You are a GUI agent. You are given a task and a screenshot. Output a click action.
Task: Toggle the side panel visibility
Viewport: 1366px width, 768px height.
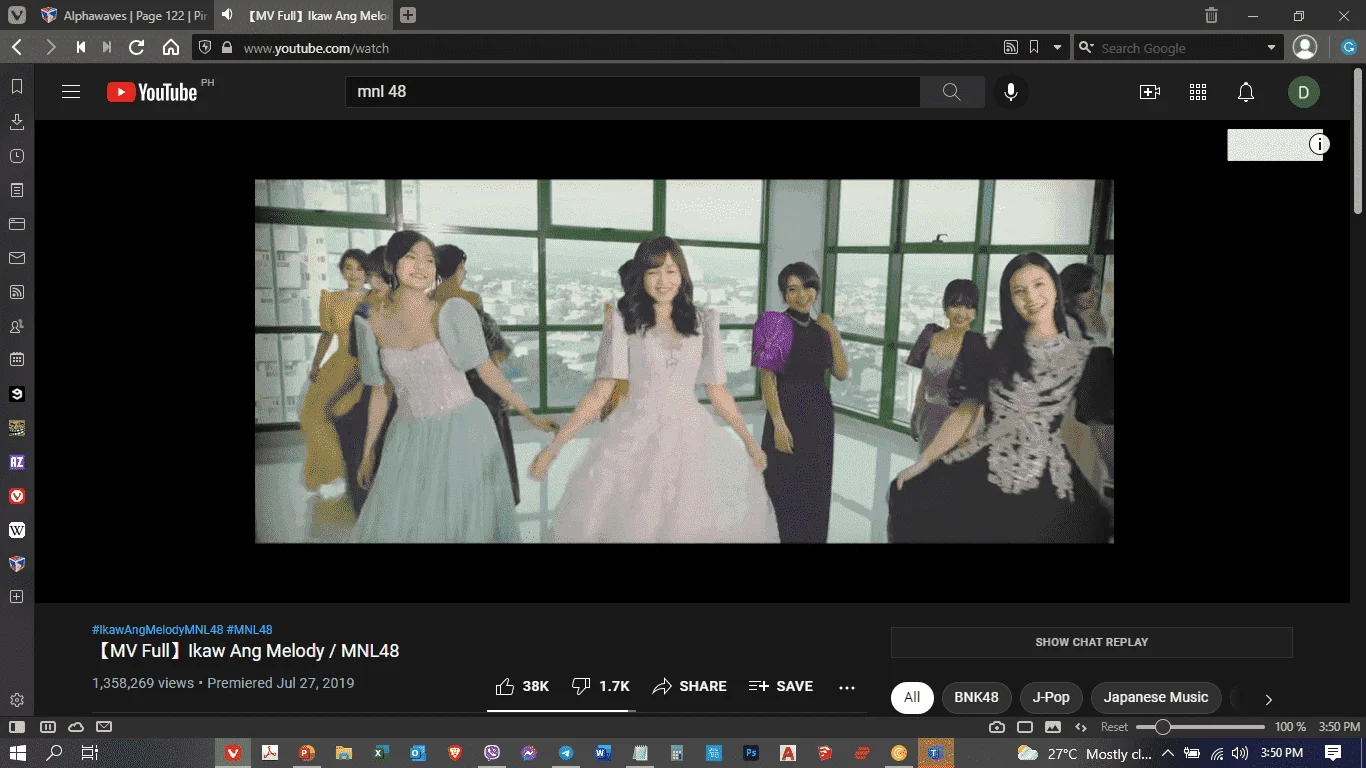[17, 727]
